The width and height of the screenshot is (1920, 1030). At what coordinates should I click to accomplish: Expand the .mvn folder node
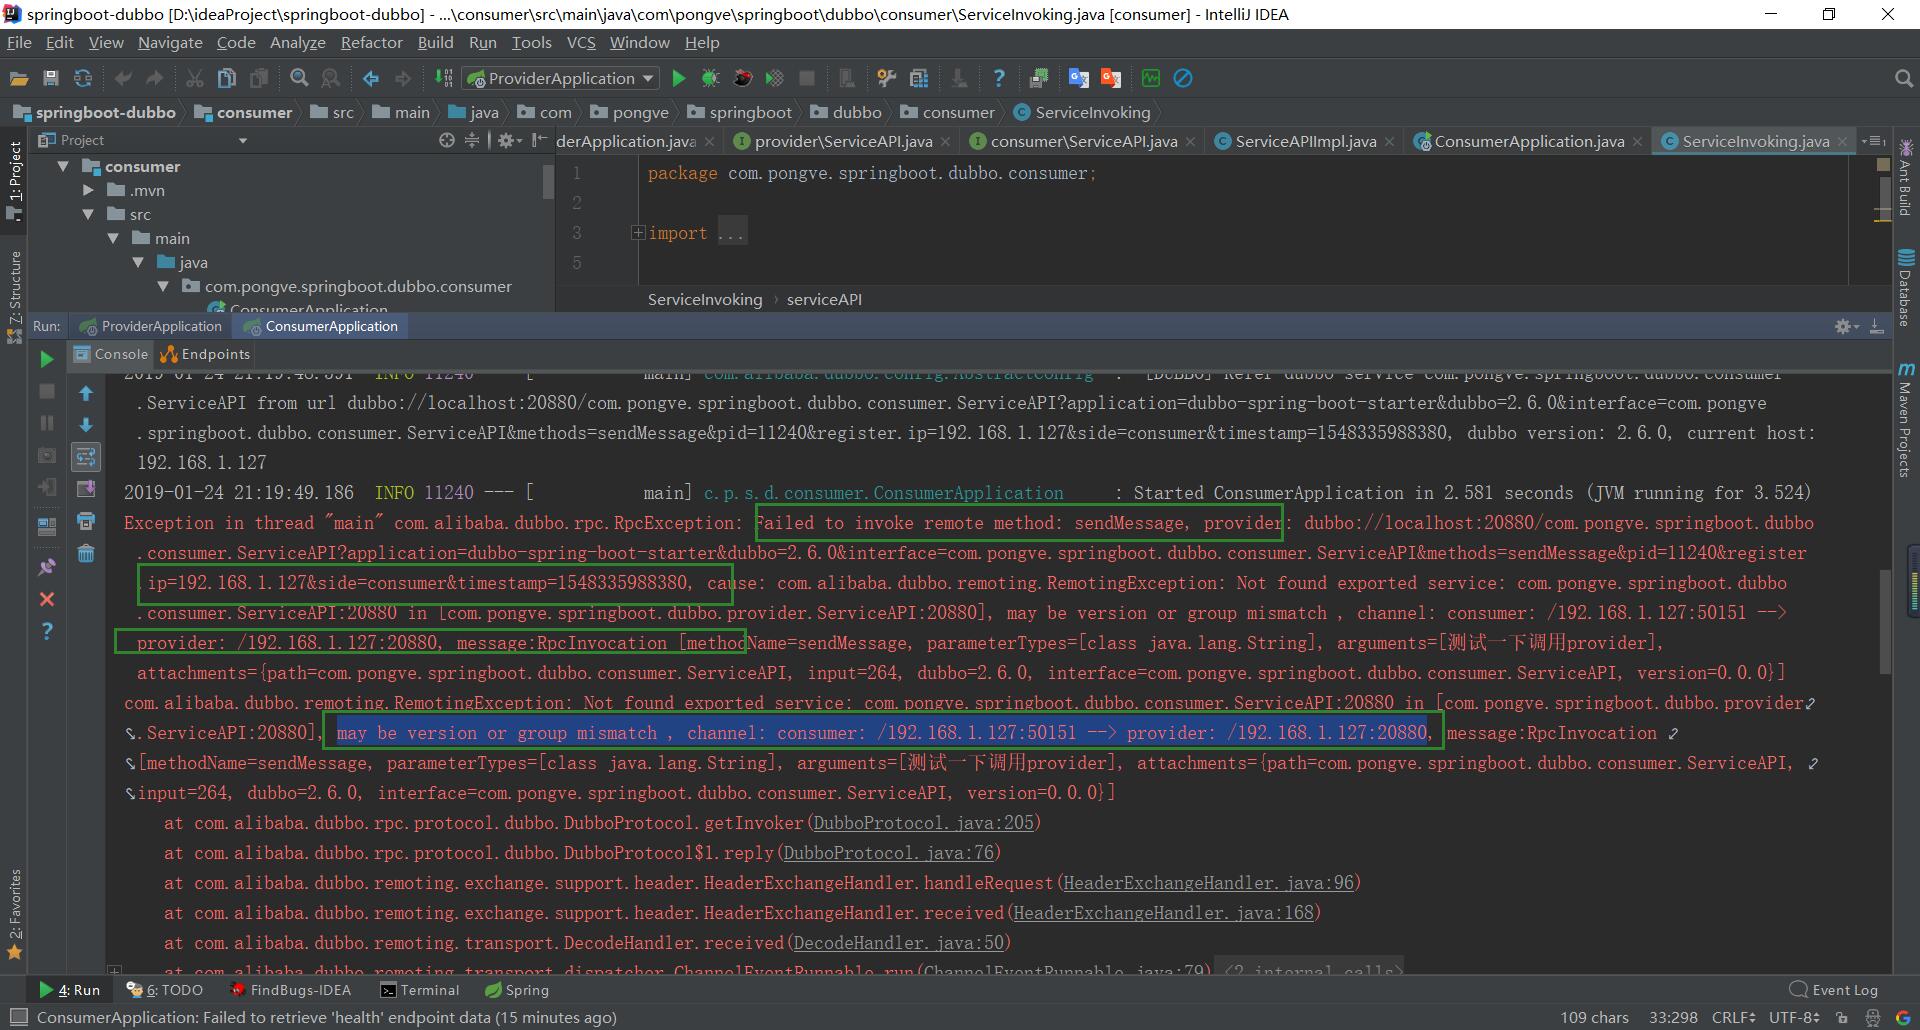tap(88, 190)
